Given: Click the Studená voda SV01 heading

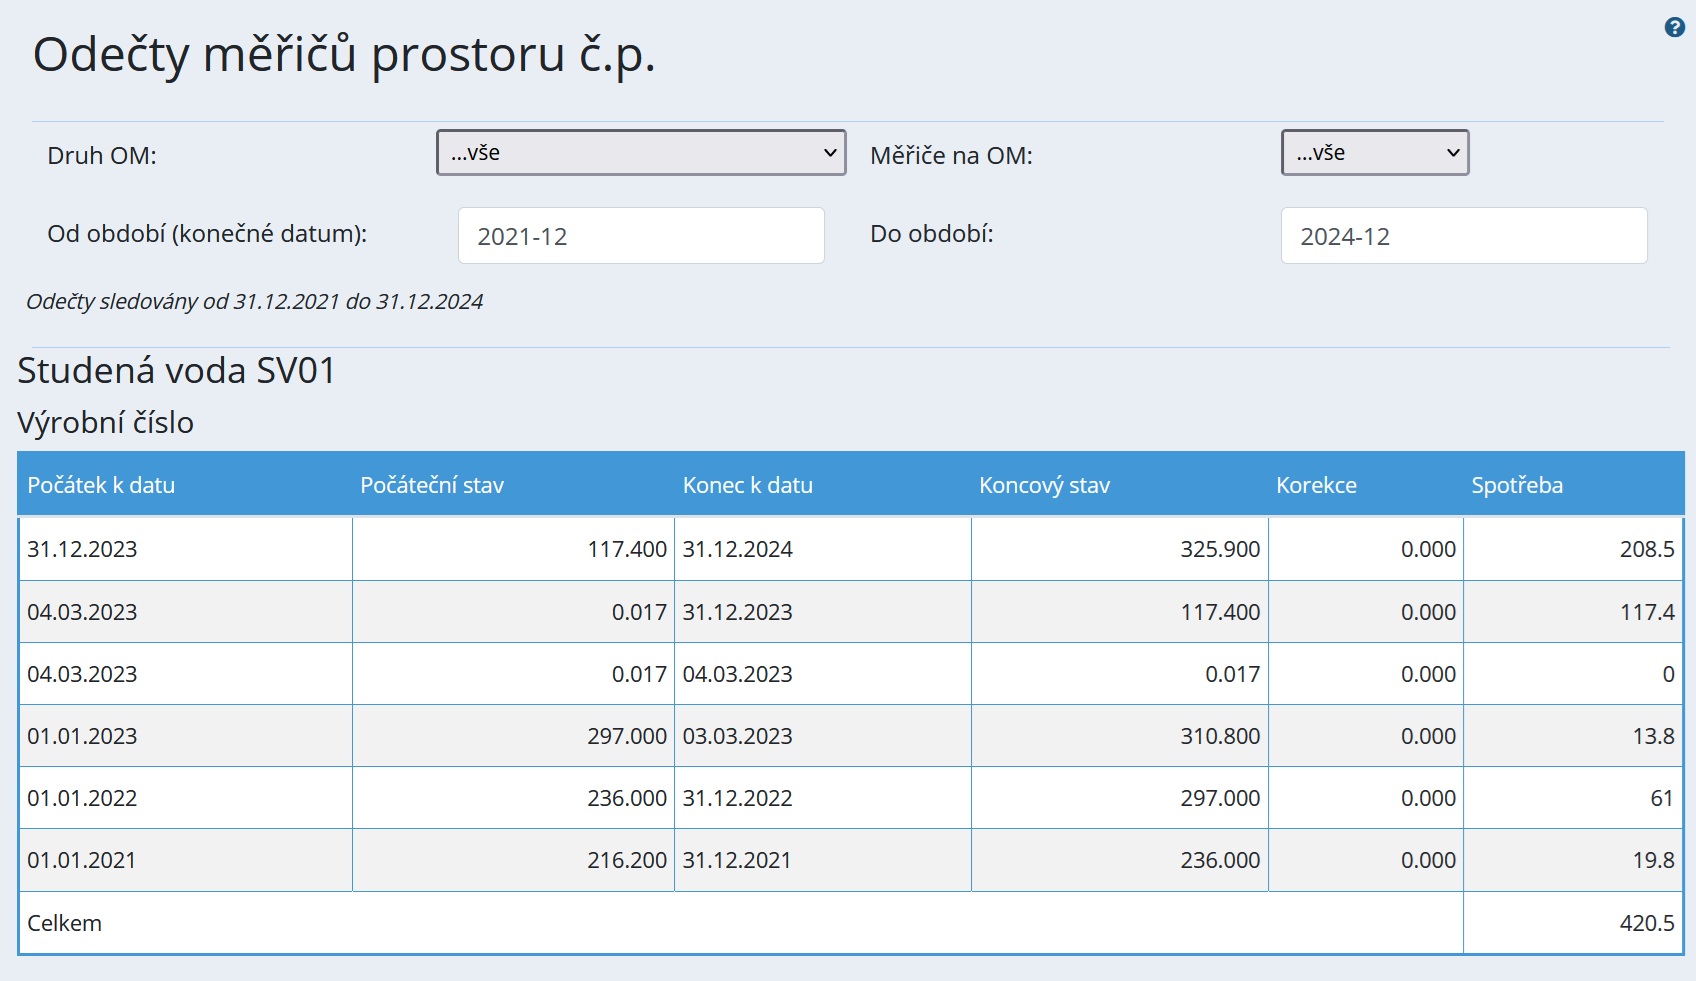Looking at the screenshot, I should click(x=176, y=371).
